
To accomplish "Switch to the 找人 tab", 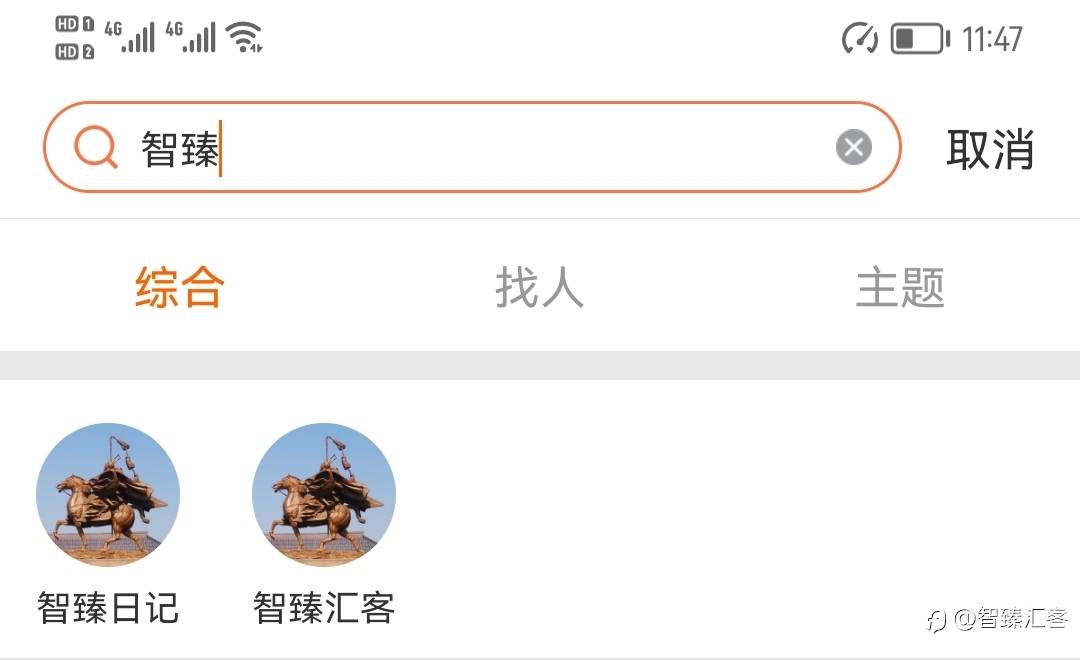I will [x=539, y=287].
